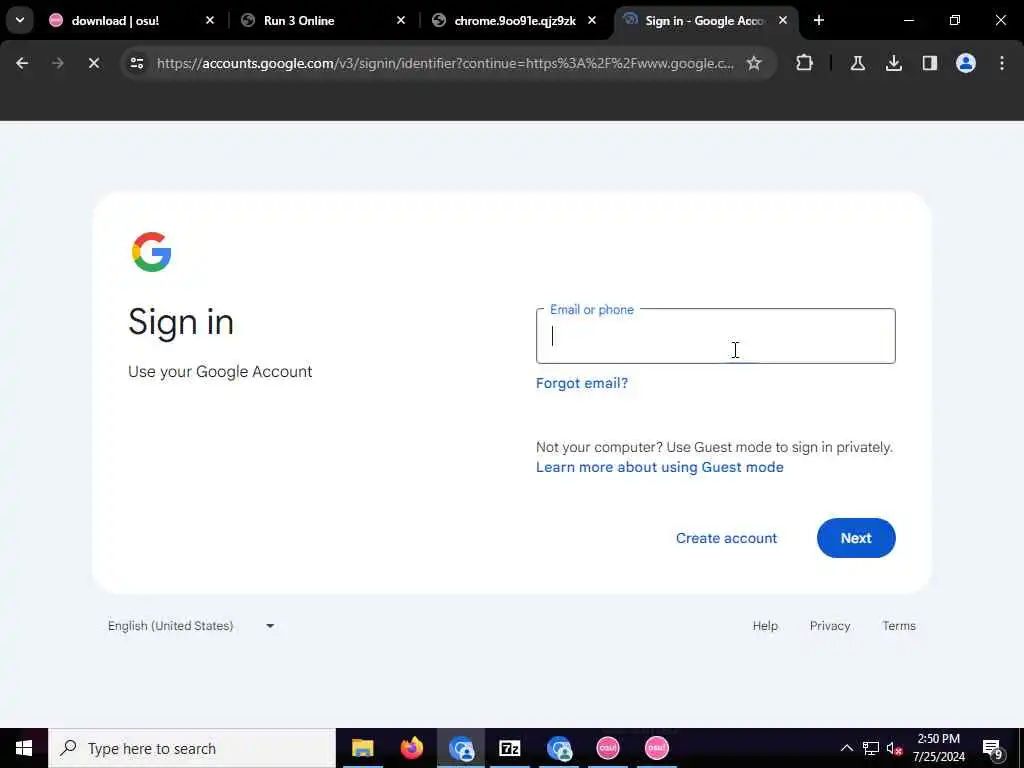
Task: Open network status tray icon
Action: pos(871,748)
